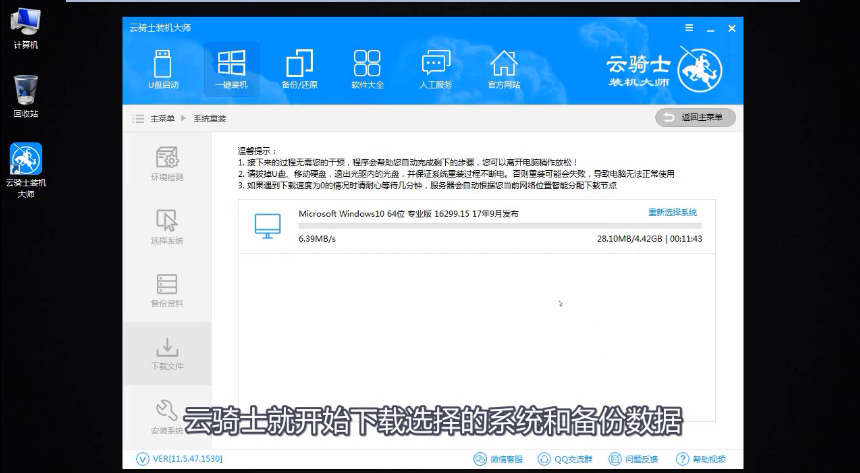The image size is (860, 473).
Task: Click the 返回主菜单 button
Action: click(695, 117)
